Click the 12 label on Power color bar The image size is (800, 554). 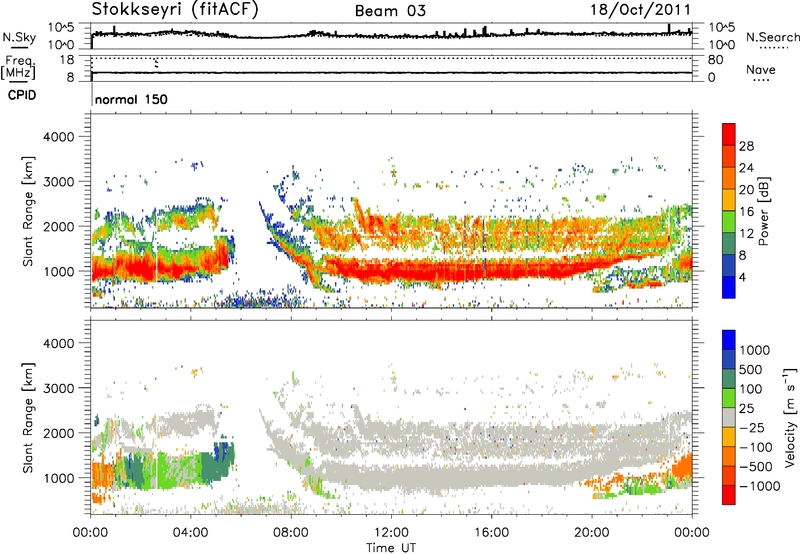point(746,234)
